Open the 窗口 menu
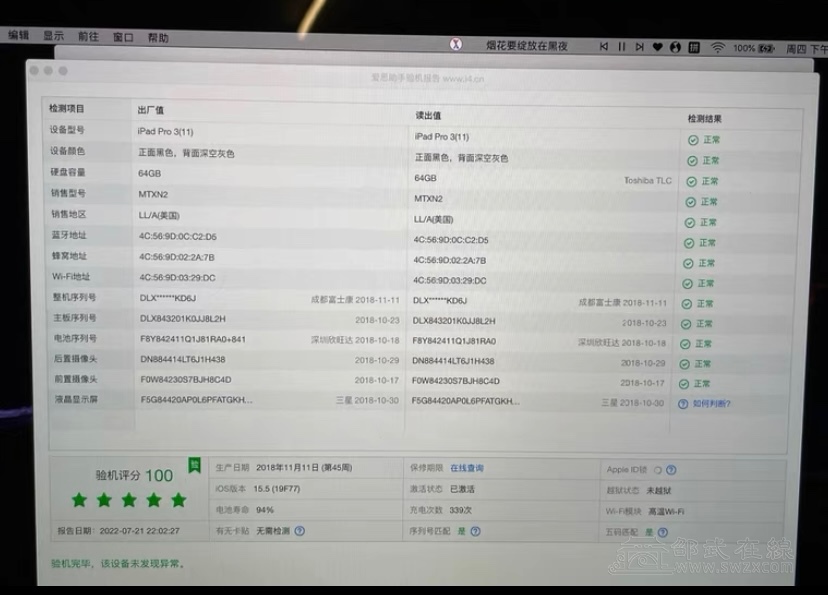Image resolution: width=828 pixels, height=595 pixels. pyautogui.click(x=123, y=37)
